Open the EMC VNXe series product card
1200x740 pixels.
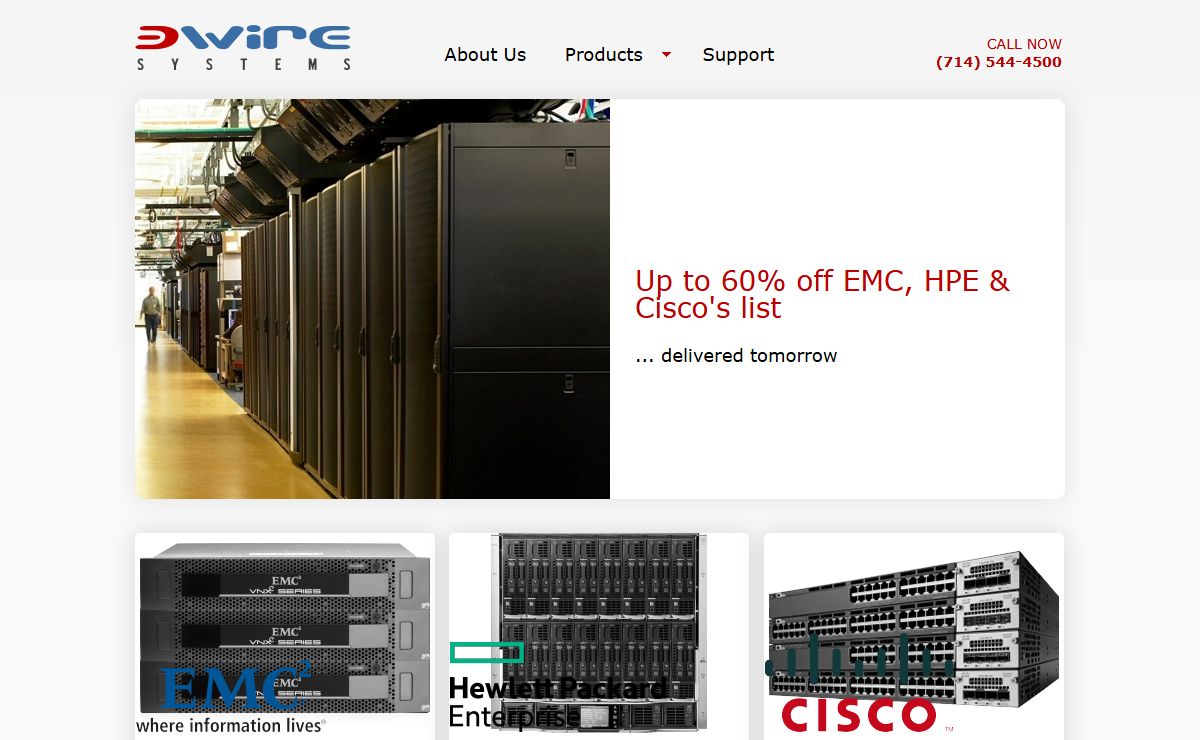click(285, 636)
